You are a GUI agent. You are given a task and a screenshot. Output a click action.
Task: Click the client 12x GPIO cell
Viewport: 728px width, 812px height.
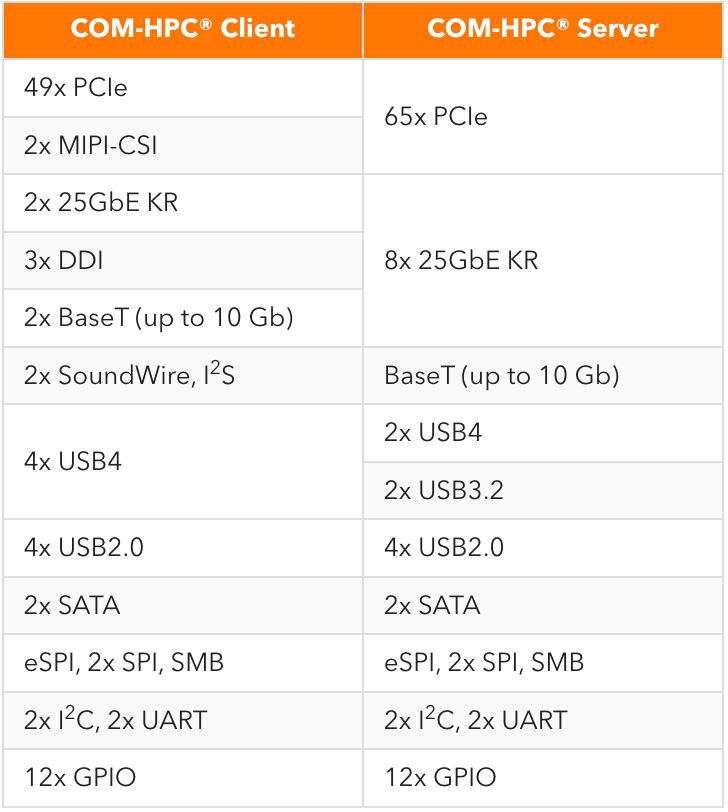click(x=183, y=778)
